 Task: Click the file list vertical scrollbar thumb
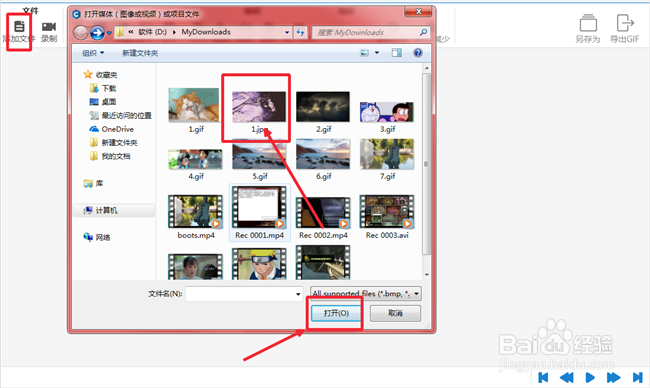point(427,164)
